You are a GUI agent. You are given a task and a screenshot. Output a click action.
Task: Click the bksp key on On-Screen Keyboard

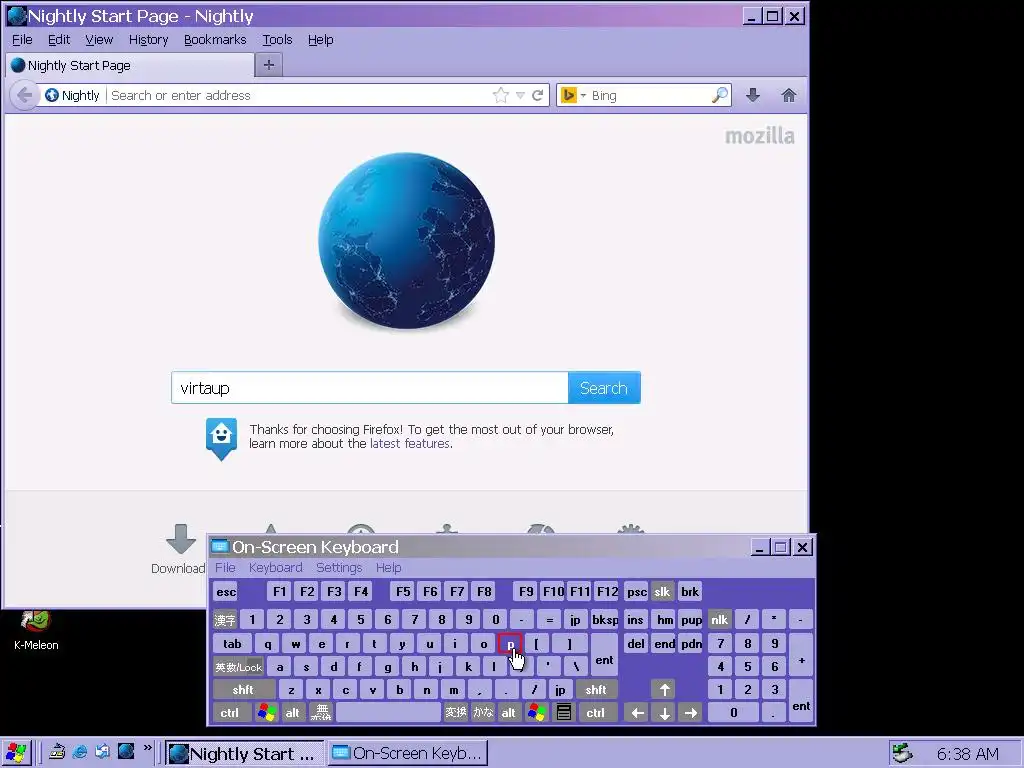pyautogui.click(x=605, y=620)
